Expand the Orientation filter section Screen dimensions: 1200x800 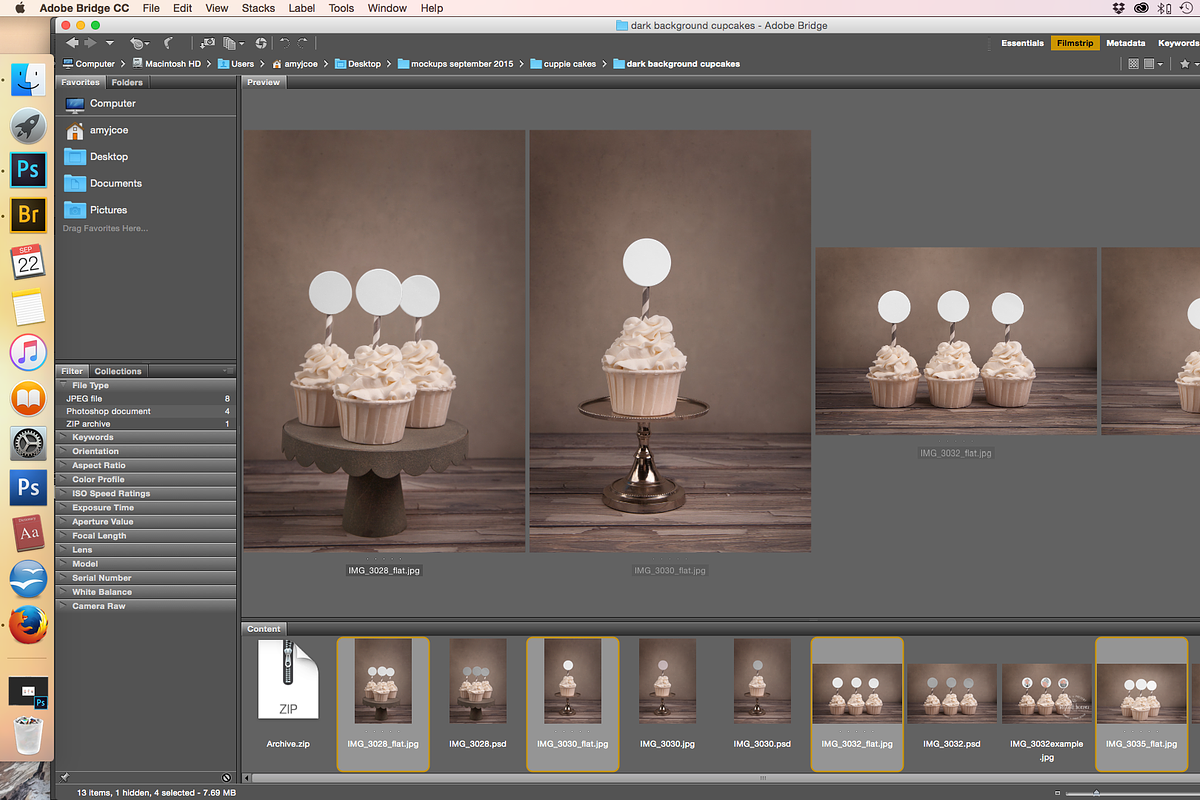coord(146,451)
